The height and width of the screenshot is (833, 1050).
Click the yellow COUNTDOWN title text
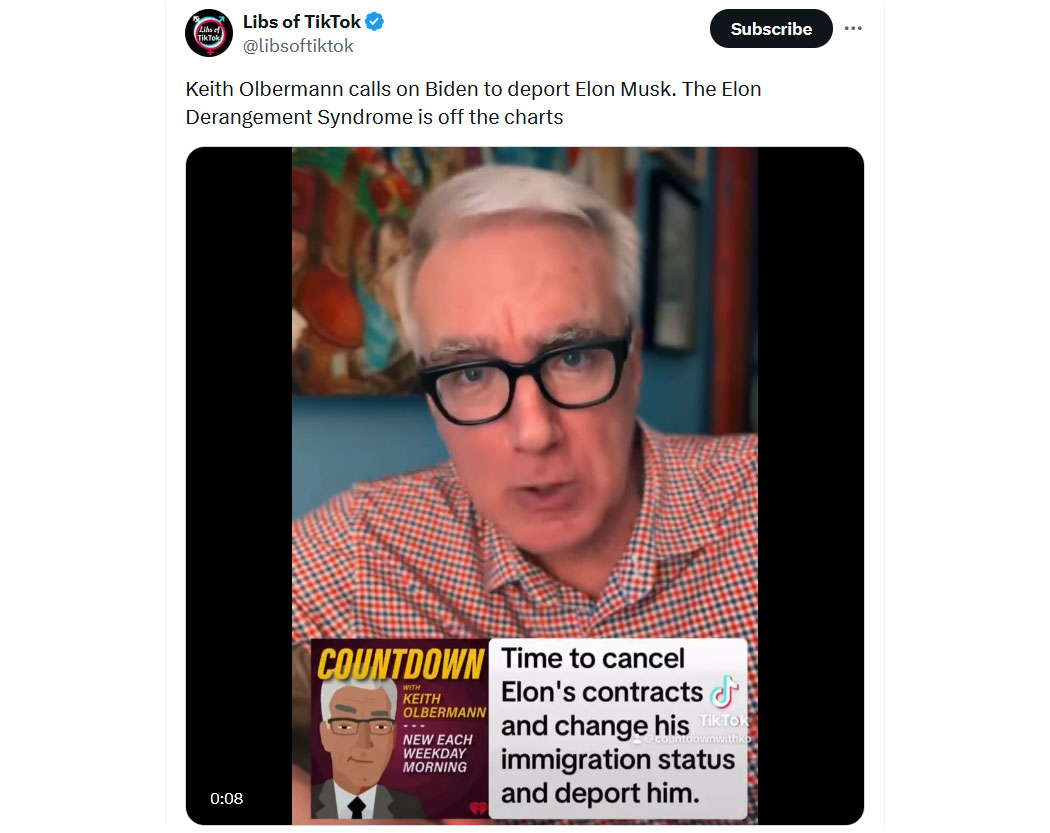[400, 664]
